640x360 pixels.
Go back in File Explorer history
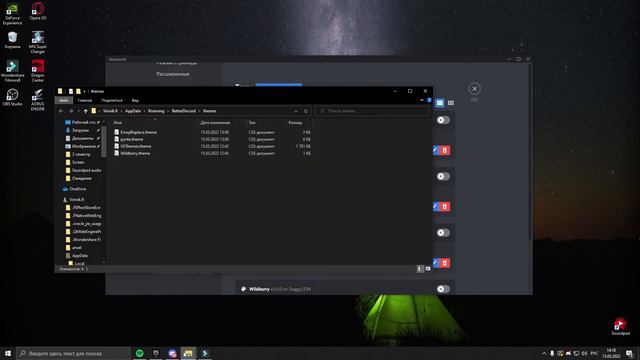pyautogui.click(x=61, y=111)
